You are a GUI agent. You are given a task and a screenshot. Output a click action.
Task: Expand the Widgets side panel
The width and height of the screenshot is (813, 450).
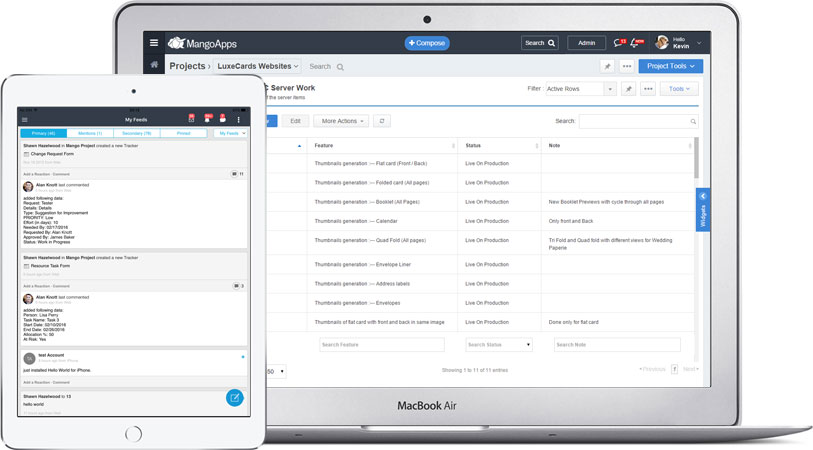click(x=703, y=209)
